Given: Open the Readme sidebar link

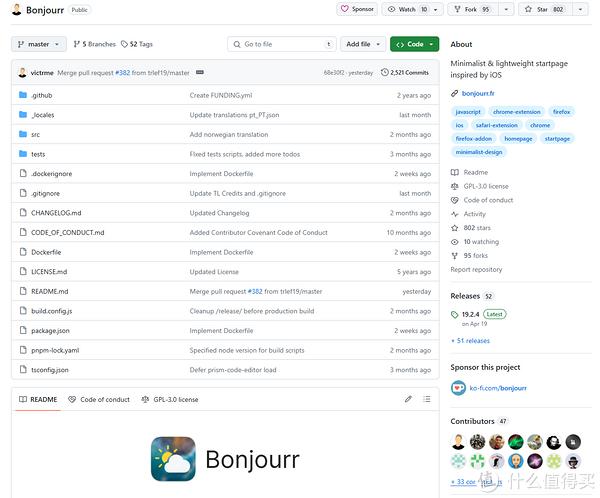Looking at the screenshot, I should (x=470, y=172).
